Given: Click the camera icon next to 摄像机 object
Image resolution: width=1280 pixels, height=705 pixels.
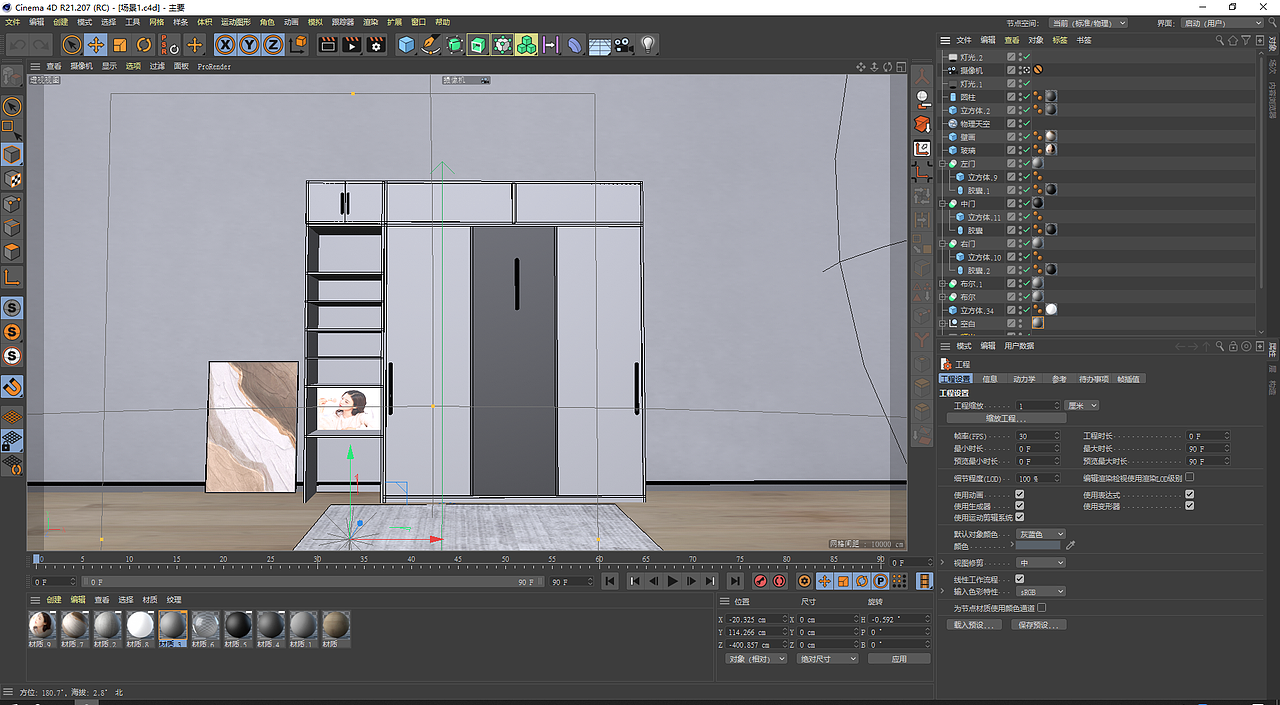Looking at the screenshot, I should coord(950,70).
